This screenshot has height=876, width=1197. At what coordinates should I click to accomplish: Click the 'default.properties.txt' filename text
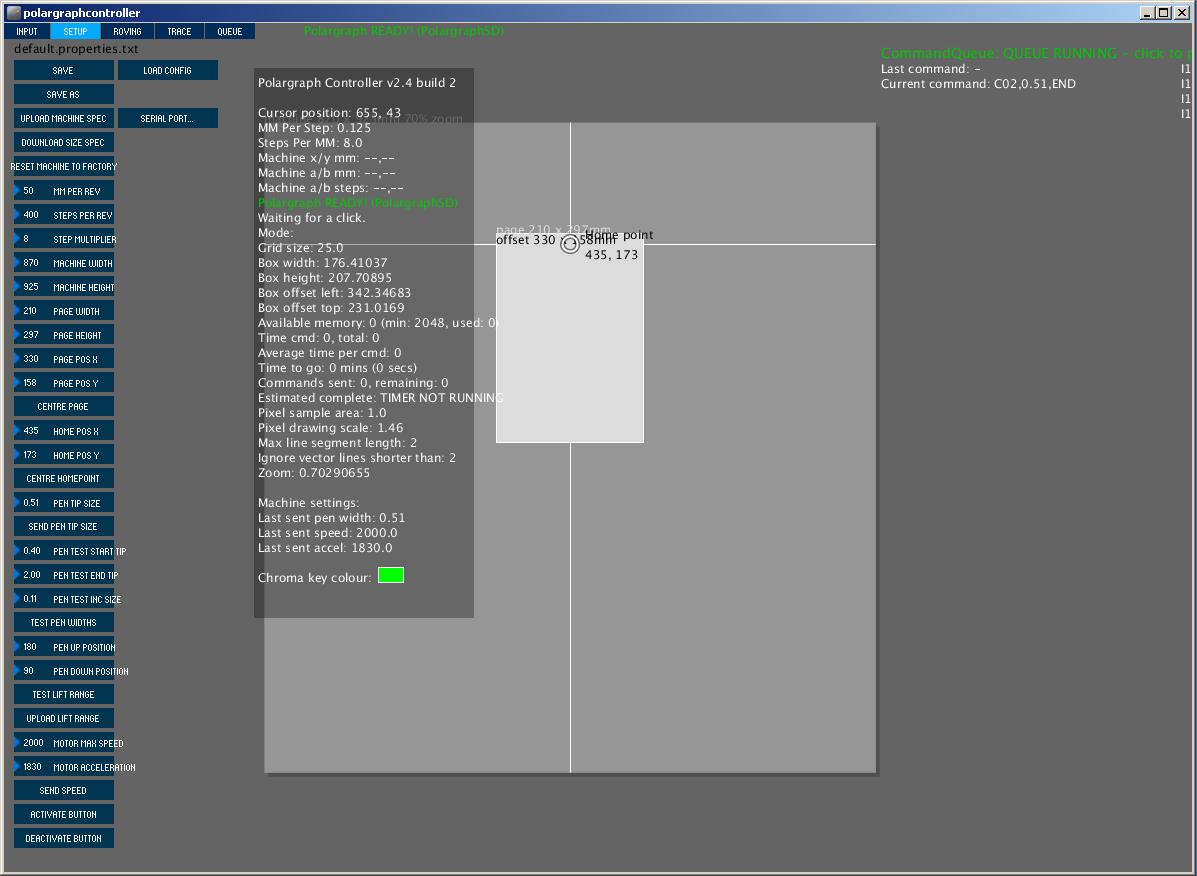pos(76,49)
